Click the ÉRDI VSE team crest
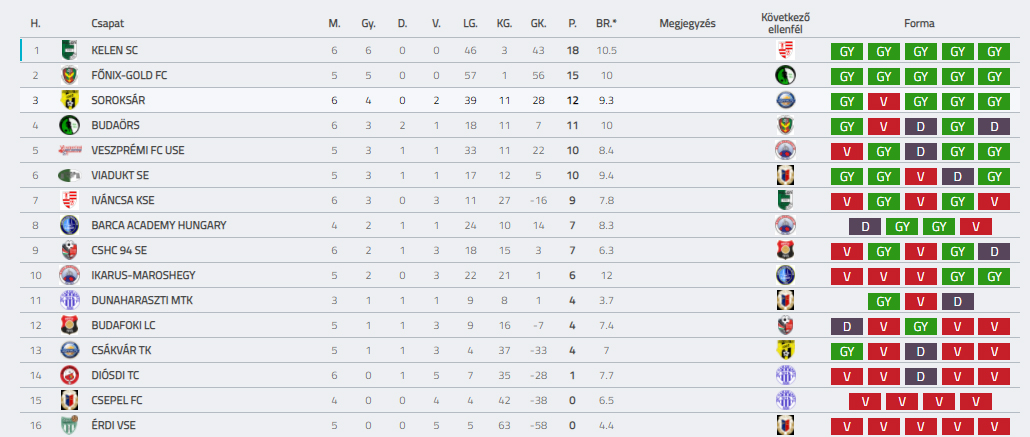The height and width of the screenshot is (437, 1030). pos(68,425)
